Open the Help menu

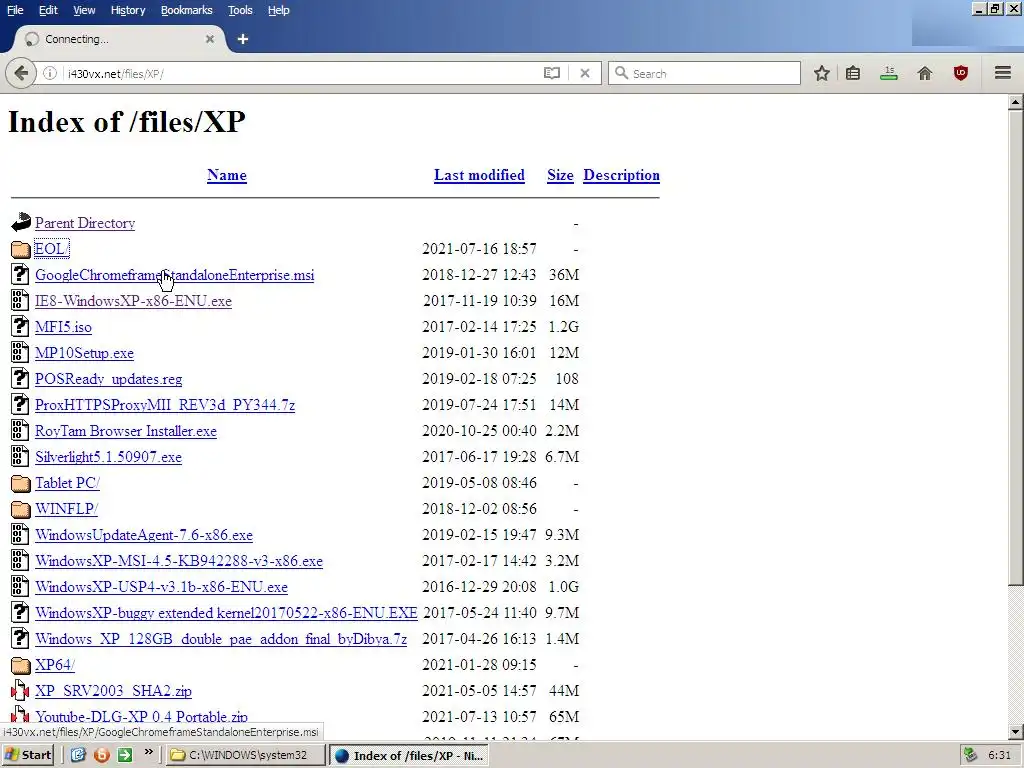278,10
